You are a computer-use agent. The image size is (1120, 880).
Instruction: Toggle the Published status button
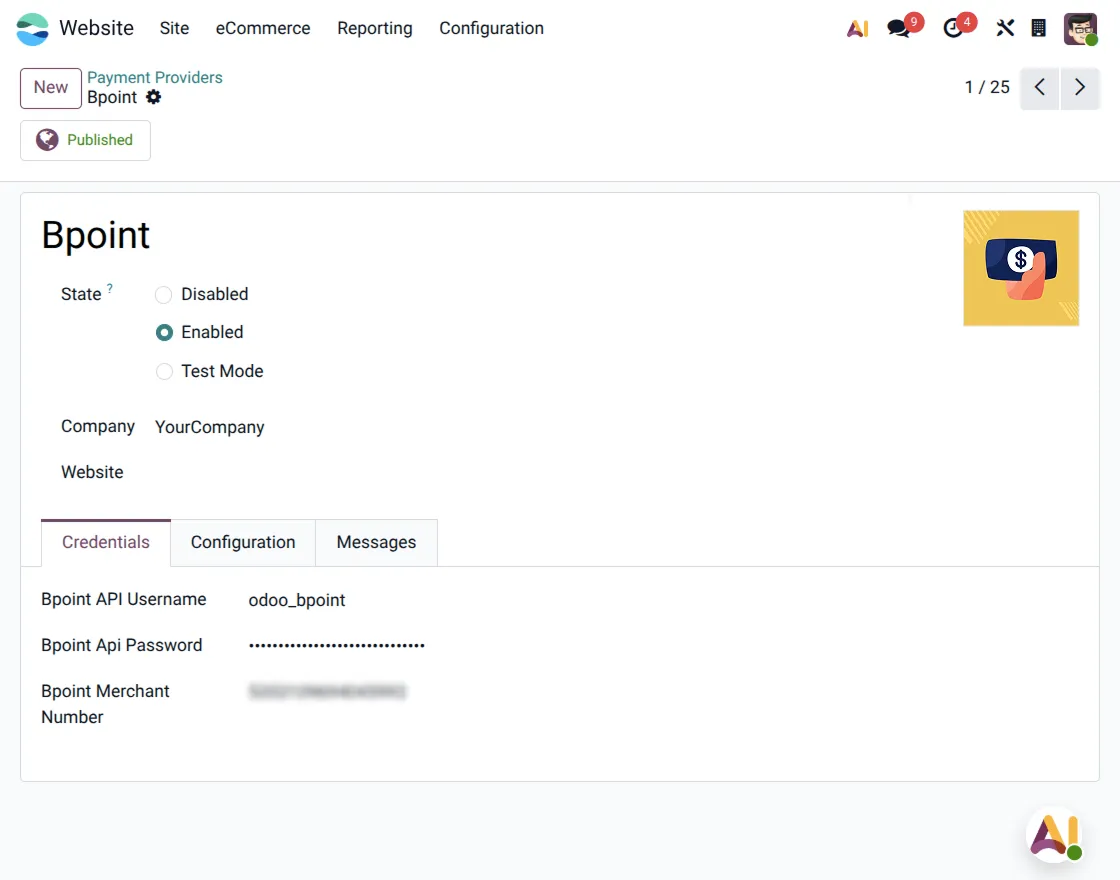85,140
